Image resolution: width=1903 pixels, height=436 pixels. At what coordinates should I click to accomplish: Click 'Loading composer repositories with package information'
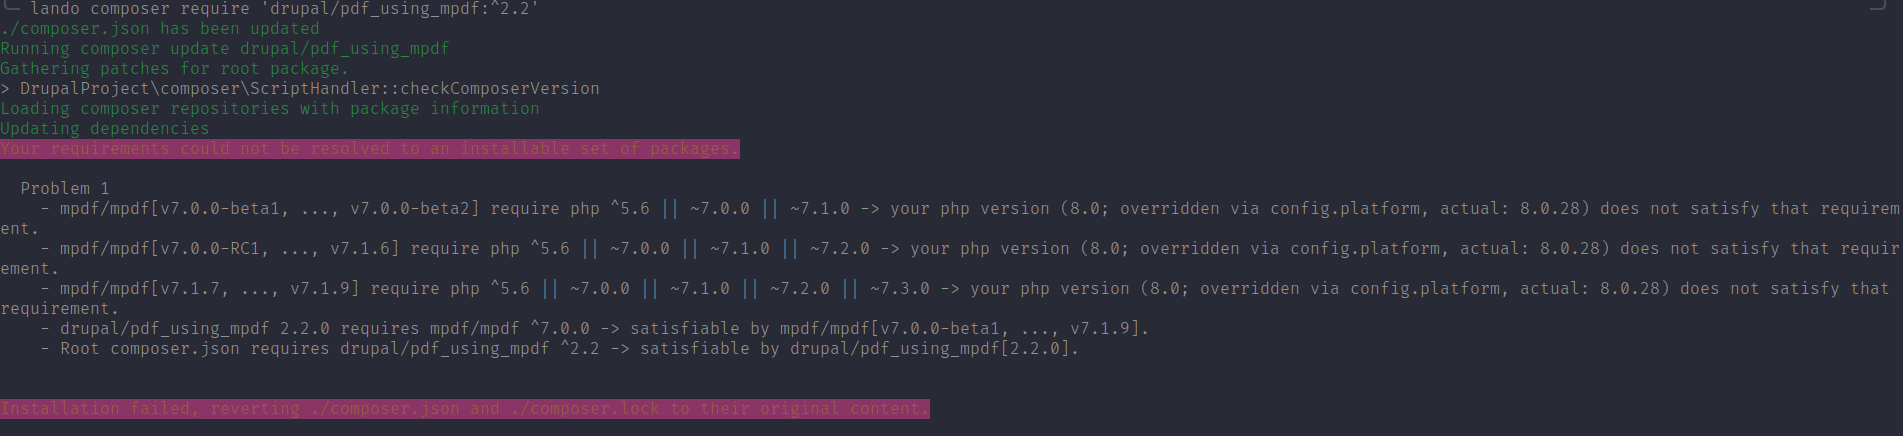click(x=270, y=109)
